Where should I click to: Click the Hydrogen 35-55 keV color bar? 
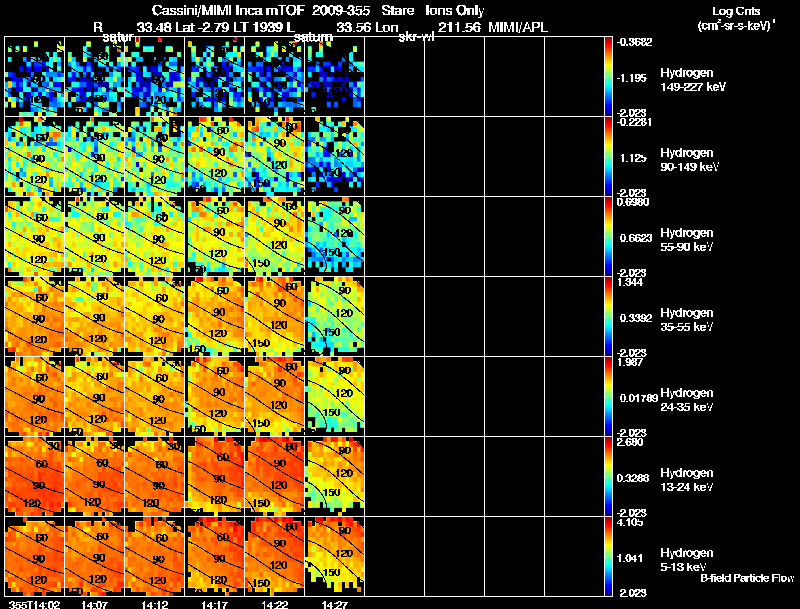pyautogui.click(x=608, y=317)
